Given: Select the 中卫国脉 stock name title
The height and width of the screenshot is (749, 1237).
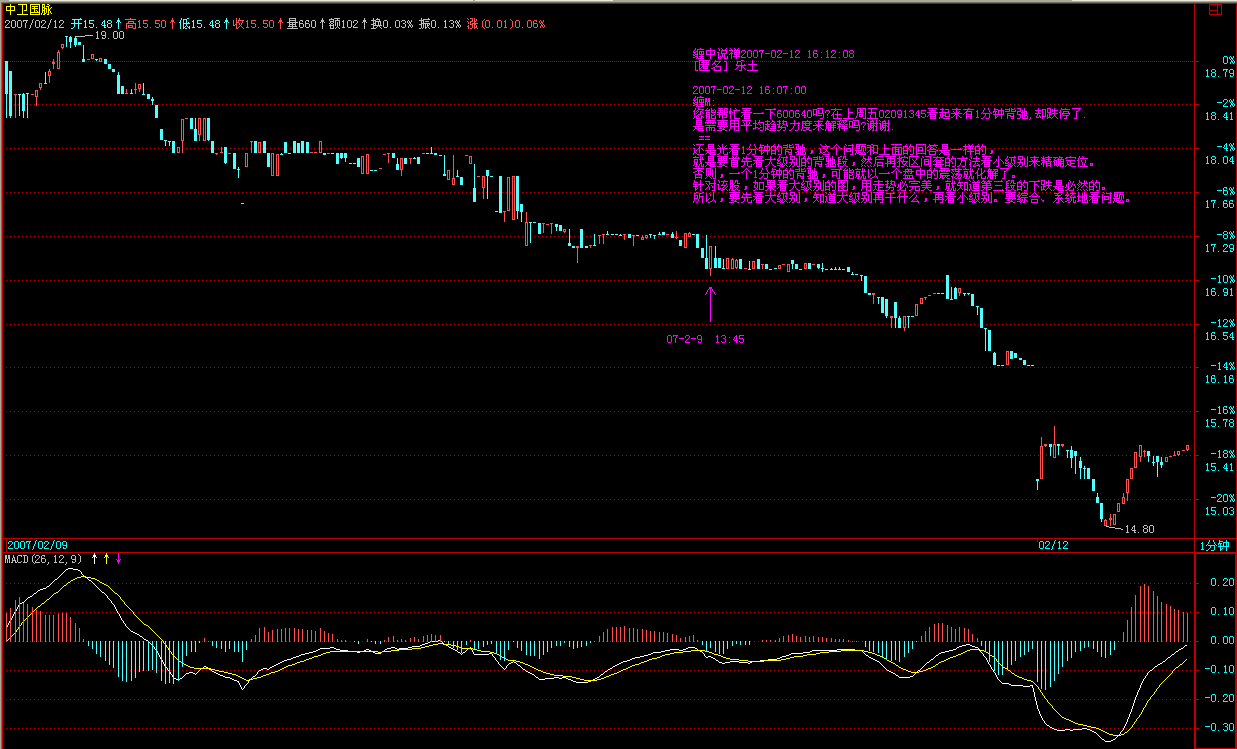Looking at the screenshot, I should click(28, 8).
